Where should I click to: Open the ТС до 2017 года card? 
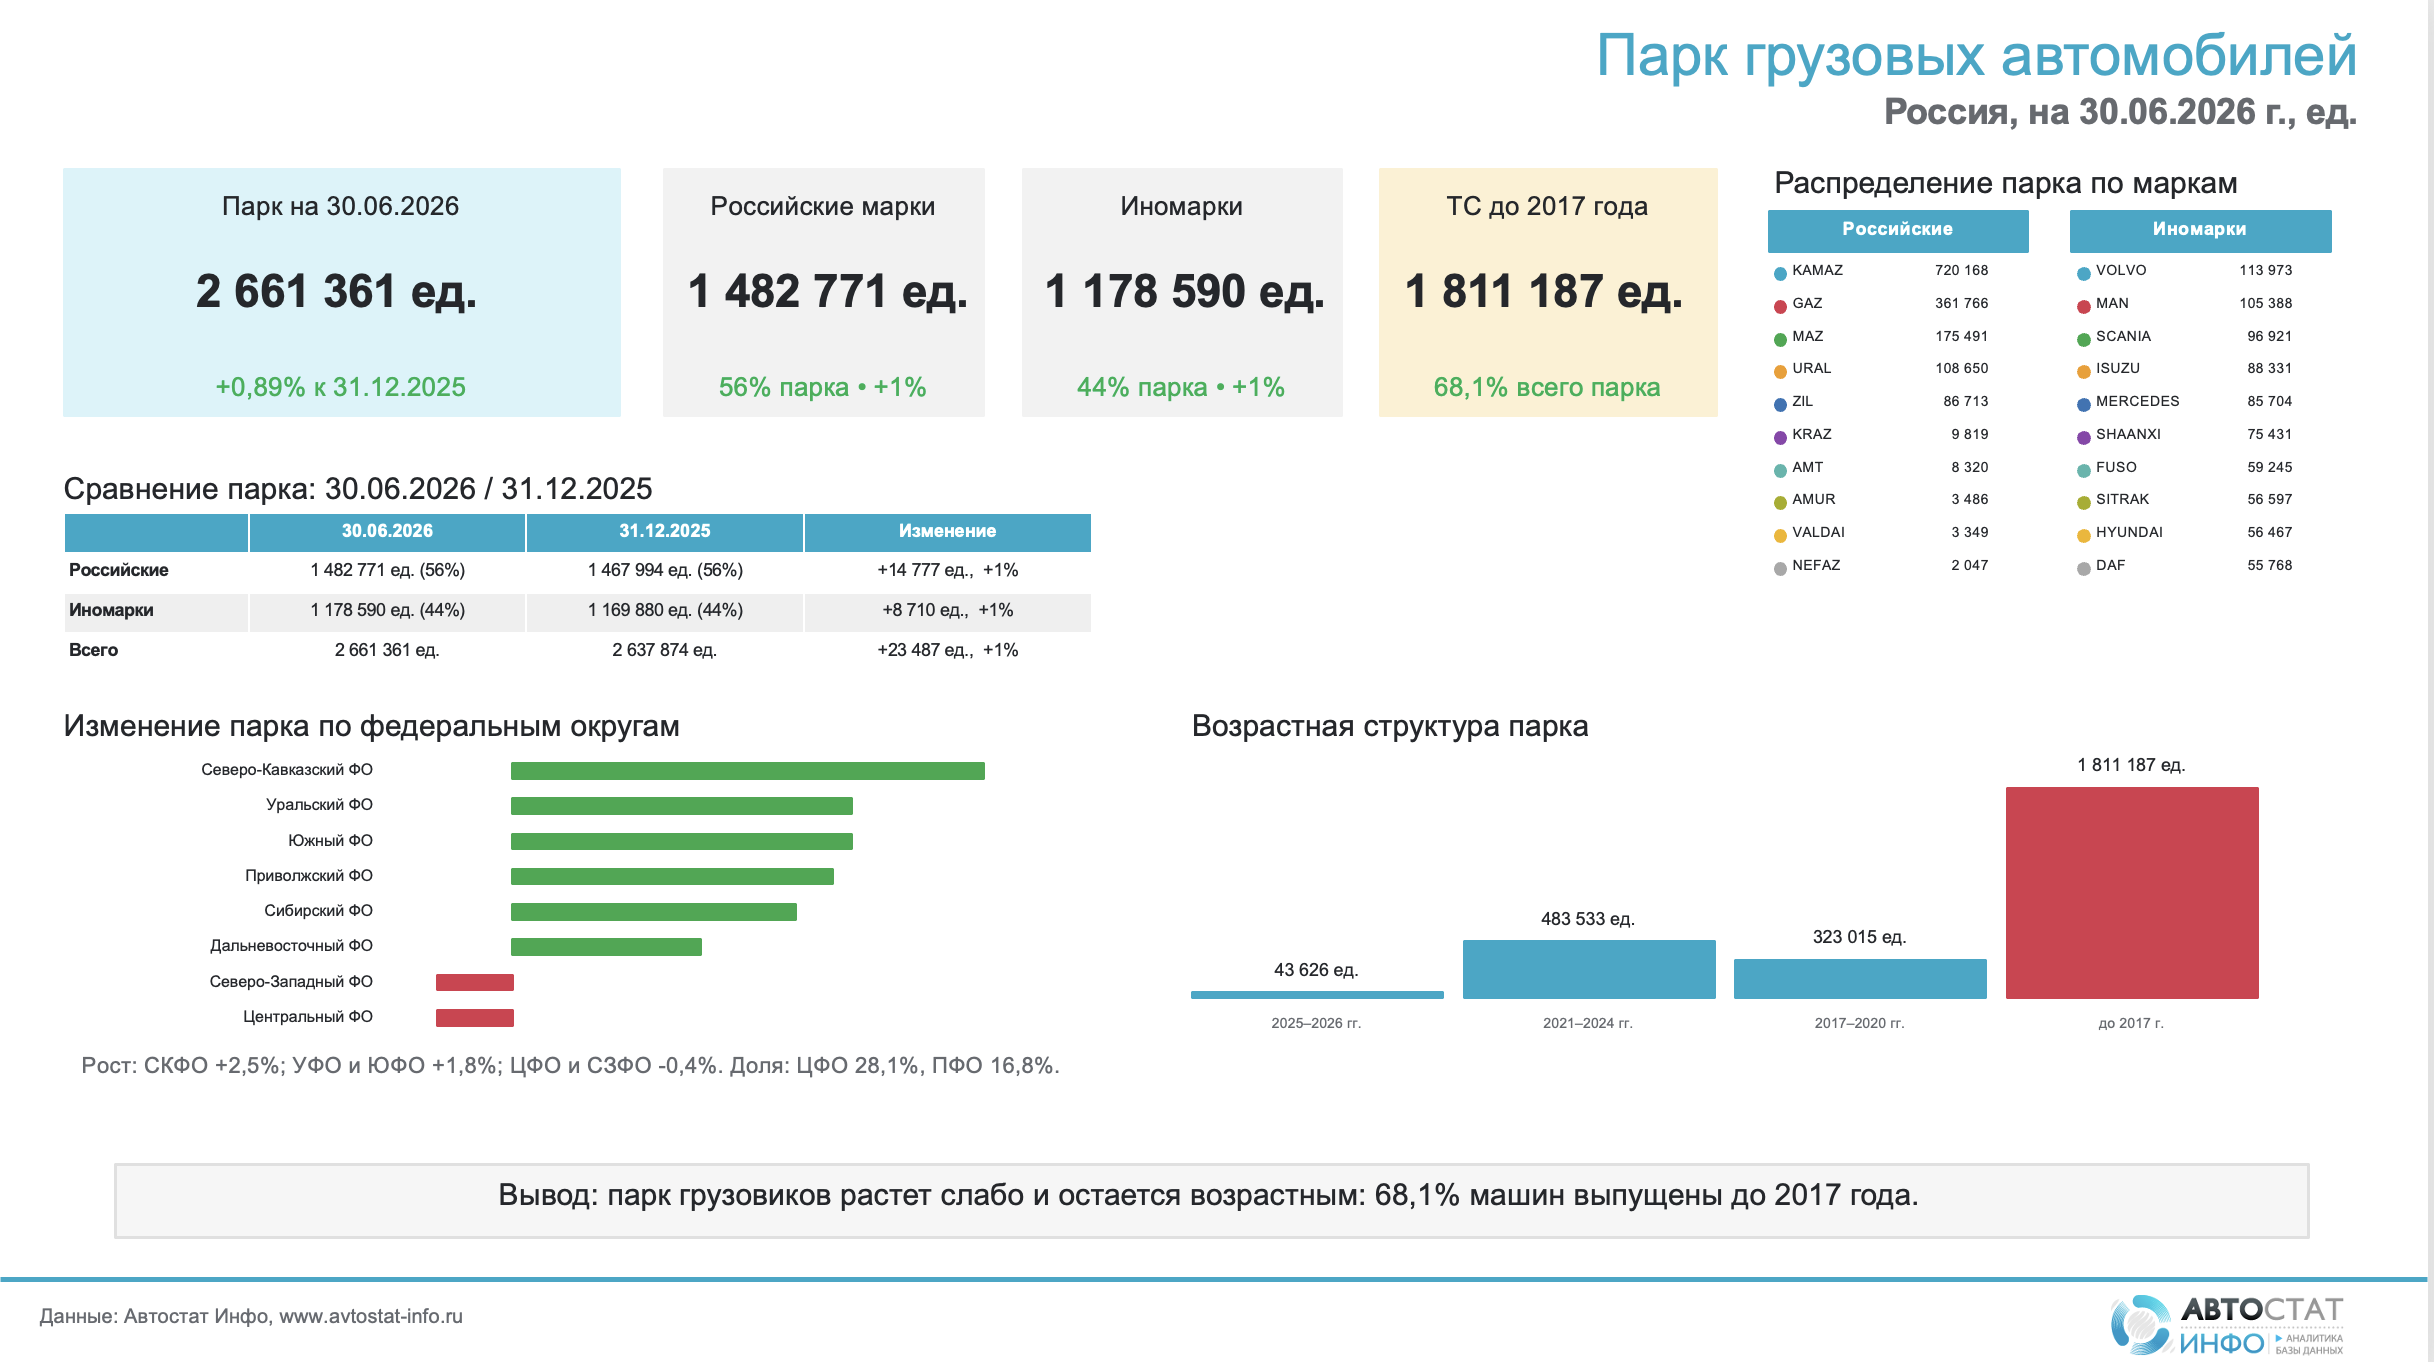[1548, 292]
